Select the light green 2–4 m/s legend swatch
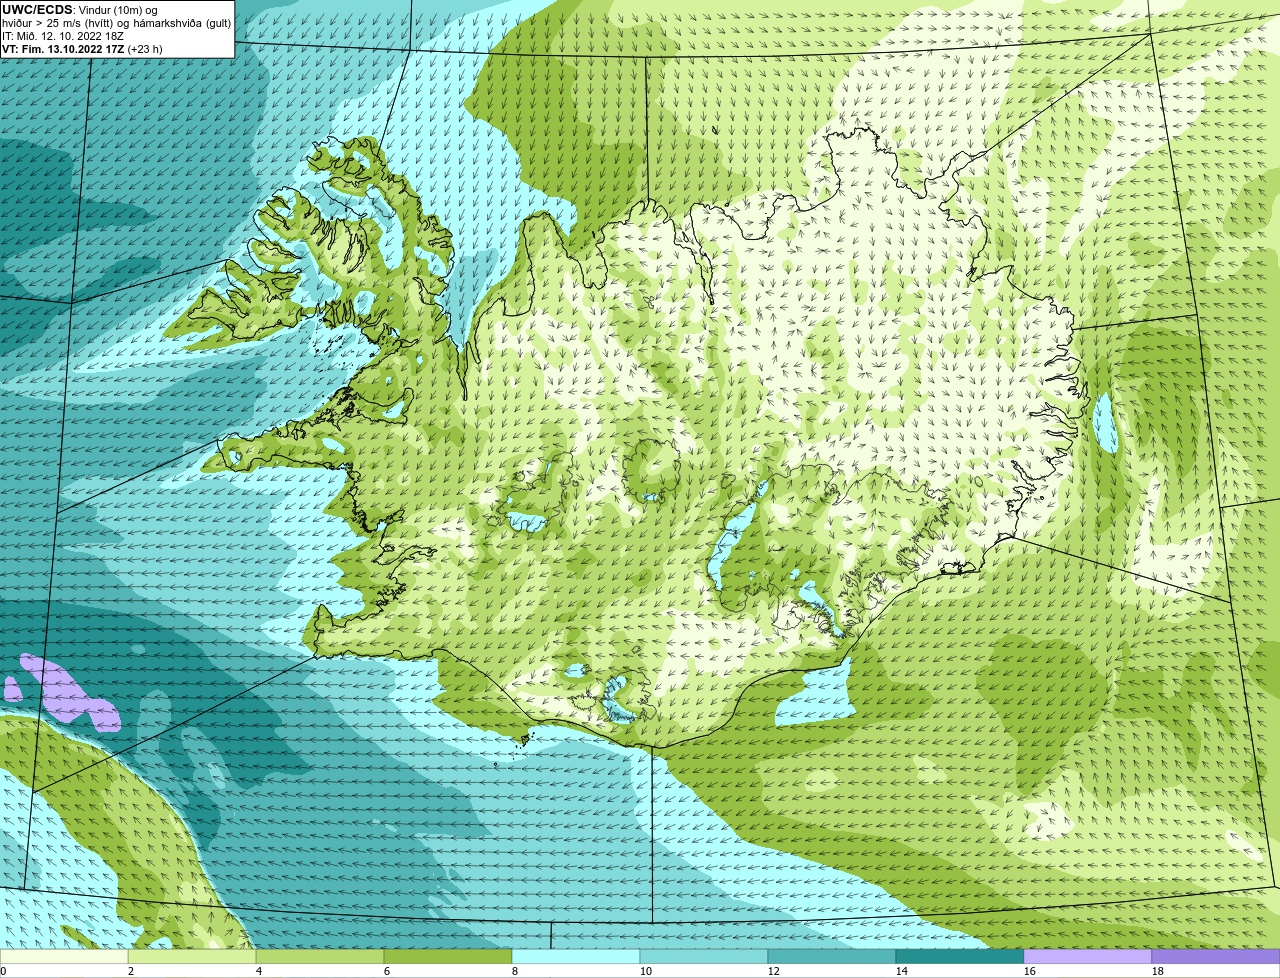This screenshot has width=1280, height=978. pos(192,957)
